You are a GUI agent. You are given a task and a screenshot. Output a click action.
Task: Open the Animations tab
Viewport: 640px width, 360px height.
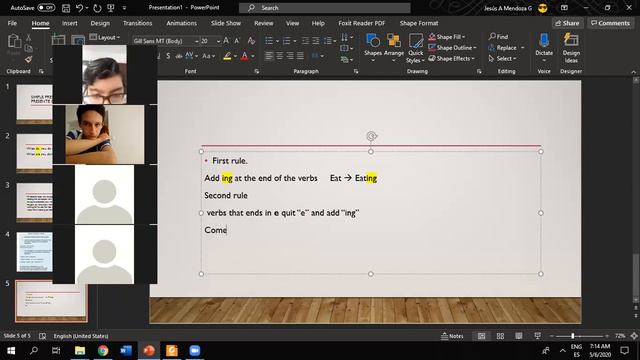(182, 23)
